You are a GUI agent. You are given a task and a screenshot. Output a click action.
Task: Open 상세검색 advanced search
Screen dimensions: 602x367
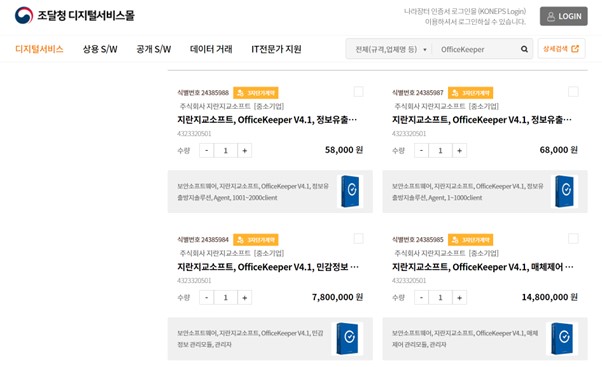(561, 49)
